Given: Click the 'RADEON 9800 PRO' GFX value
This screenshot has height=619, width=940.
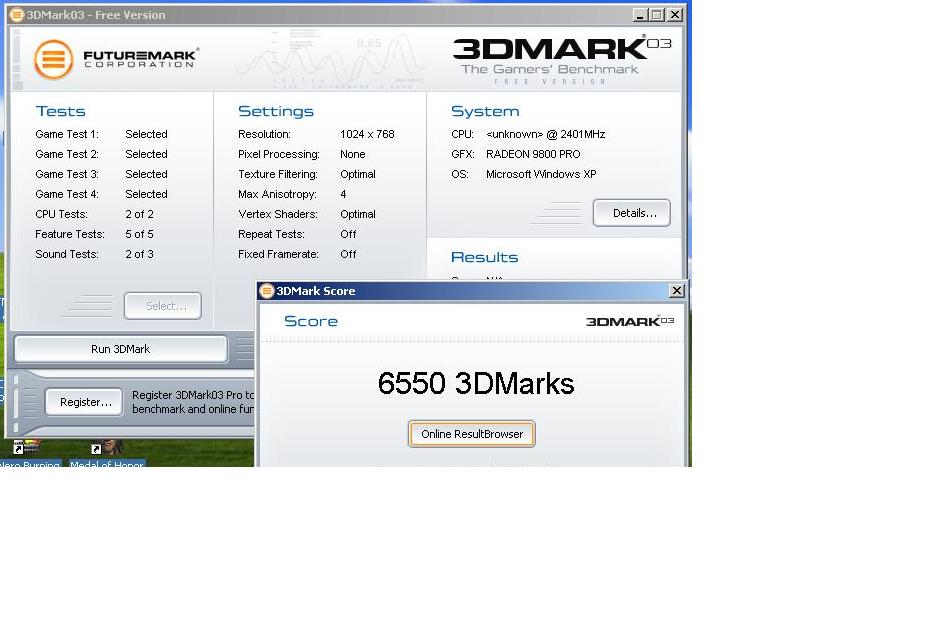Looking at the screenshot, I should [533, 154].
